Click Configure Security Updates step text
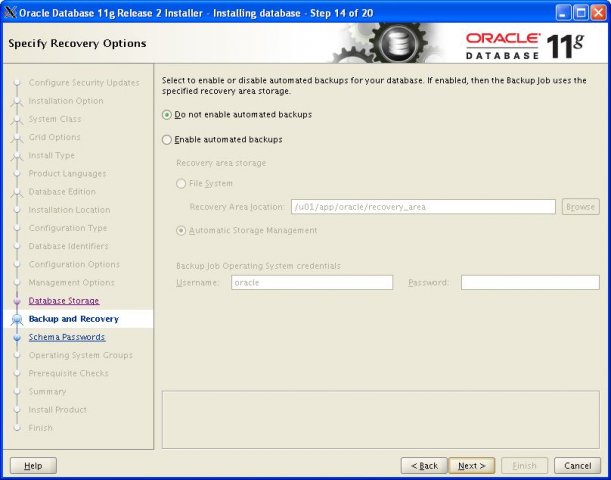611x480 pixels. [x=84, y=83]
